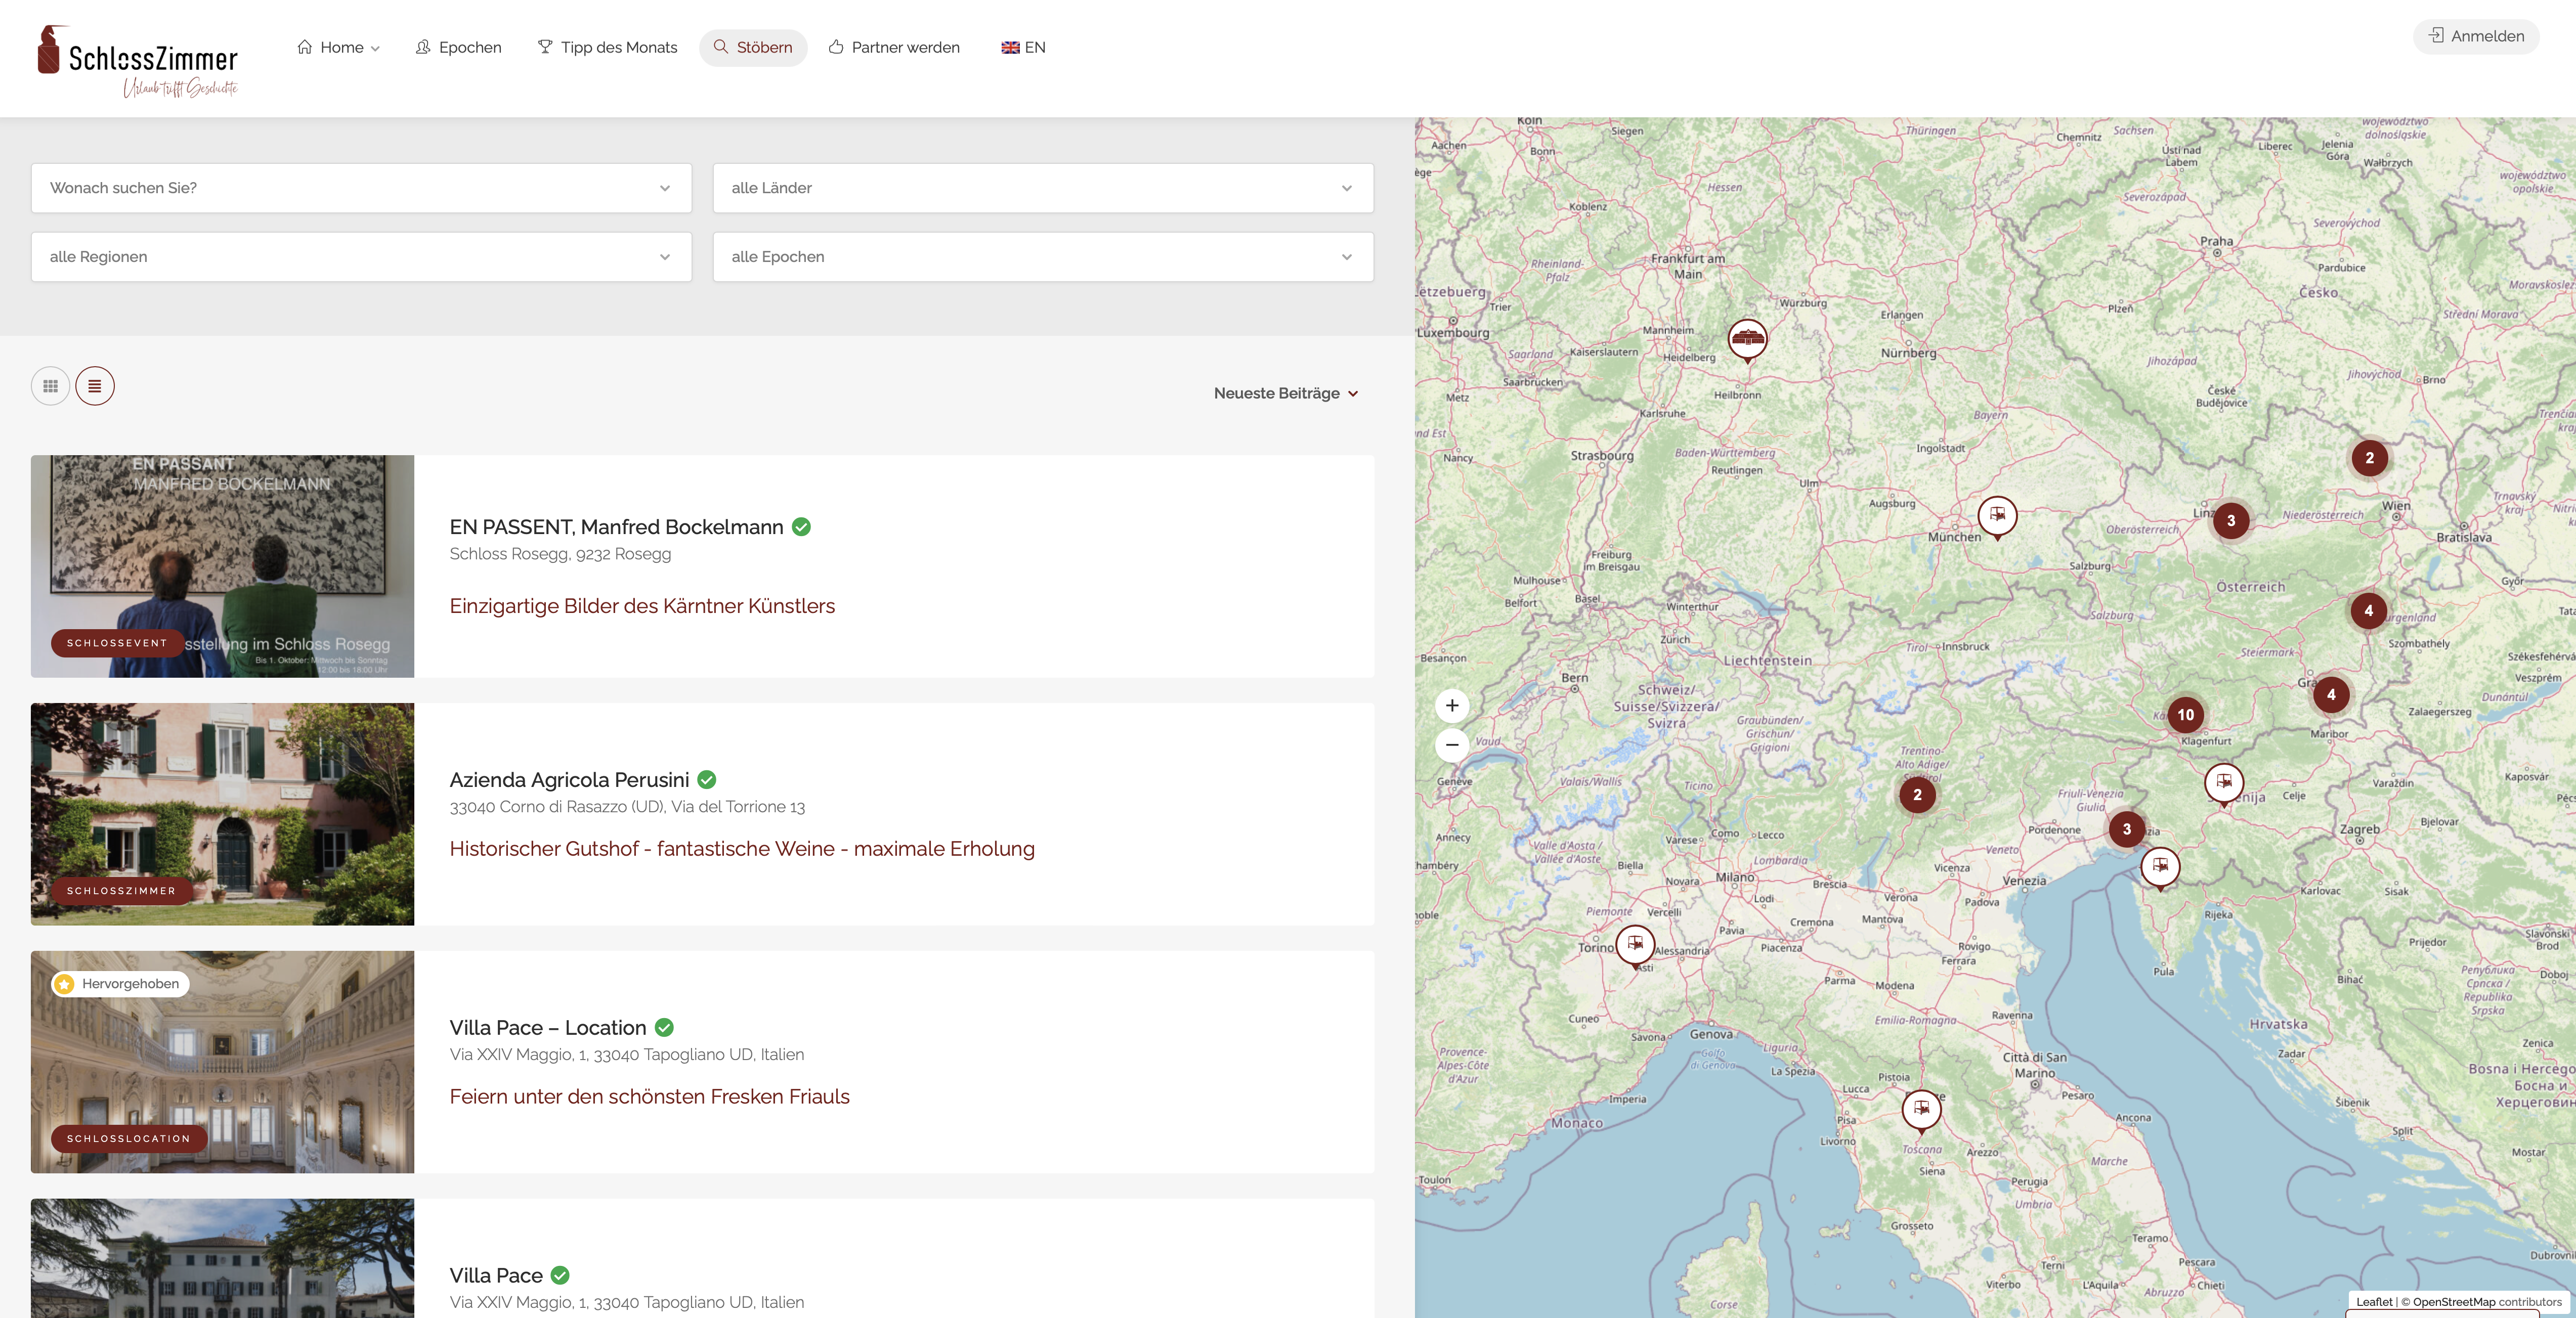Zoom in on the map
The height and width of the screenshot is (1318, 2576).
coord(1452,706)
